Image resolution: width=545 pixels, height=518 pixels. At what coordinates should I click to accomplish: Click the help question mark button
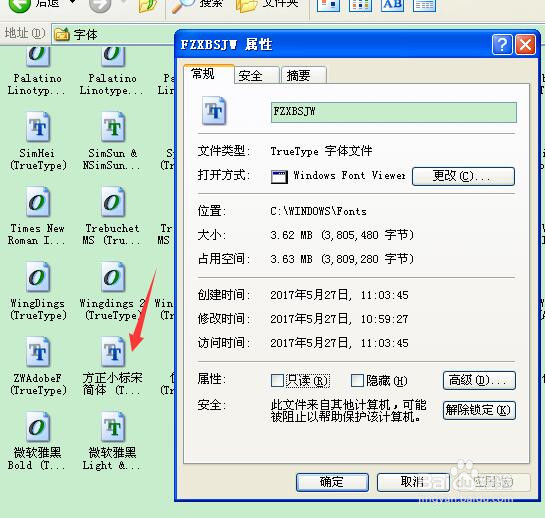coord(502,44)
